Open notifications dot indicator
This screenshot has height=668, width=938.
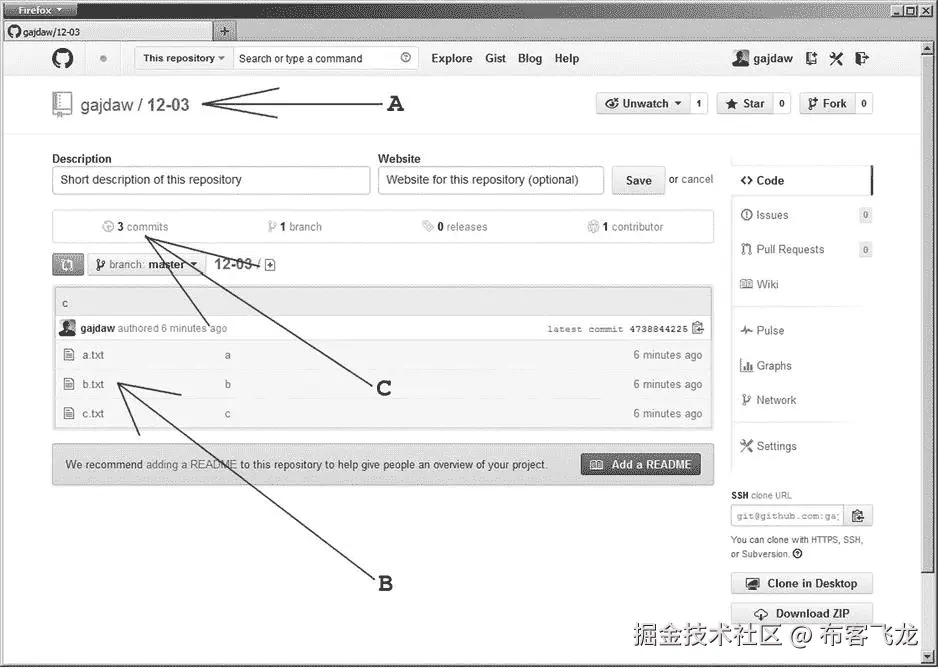(x=103, y=59)
